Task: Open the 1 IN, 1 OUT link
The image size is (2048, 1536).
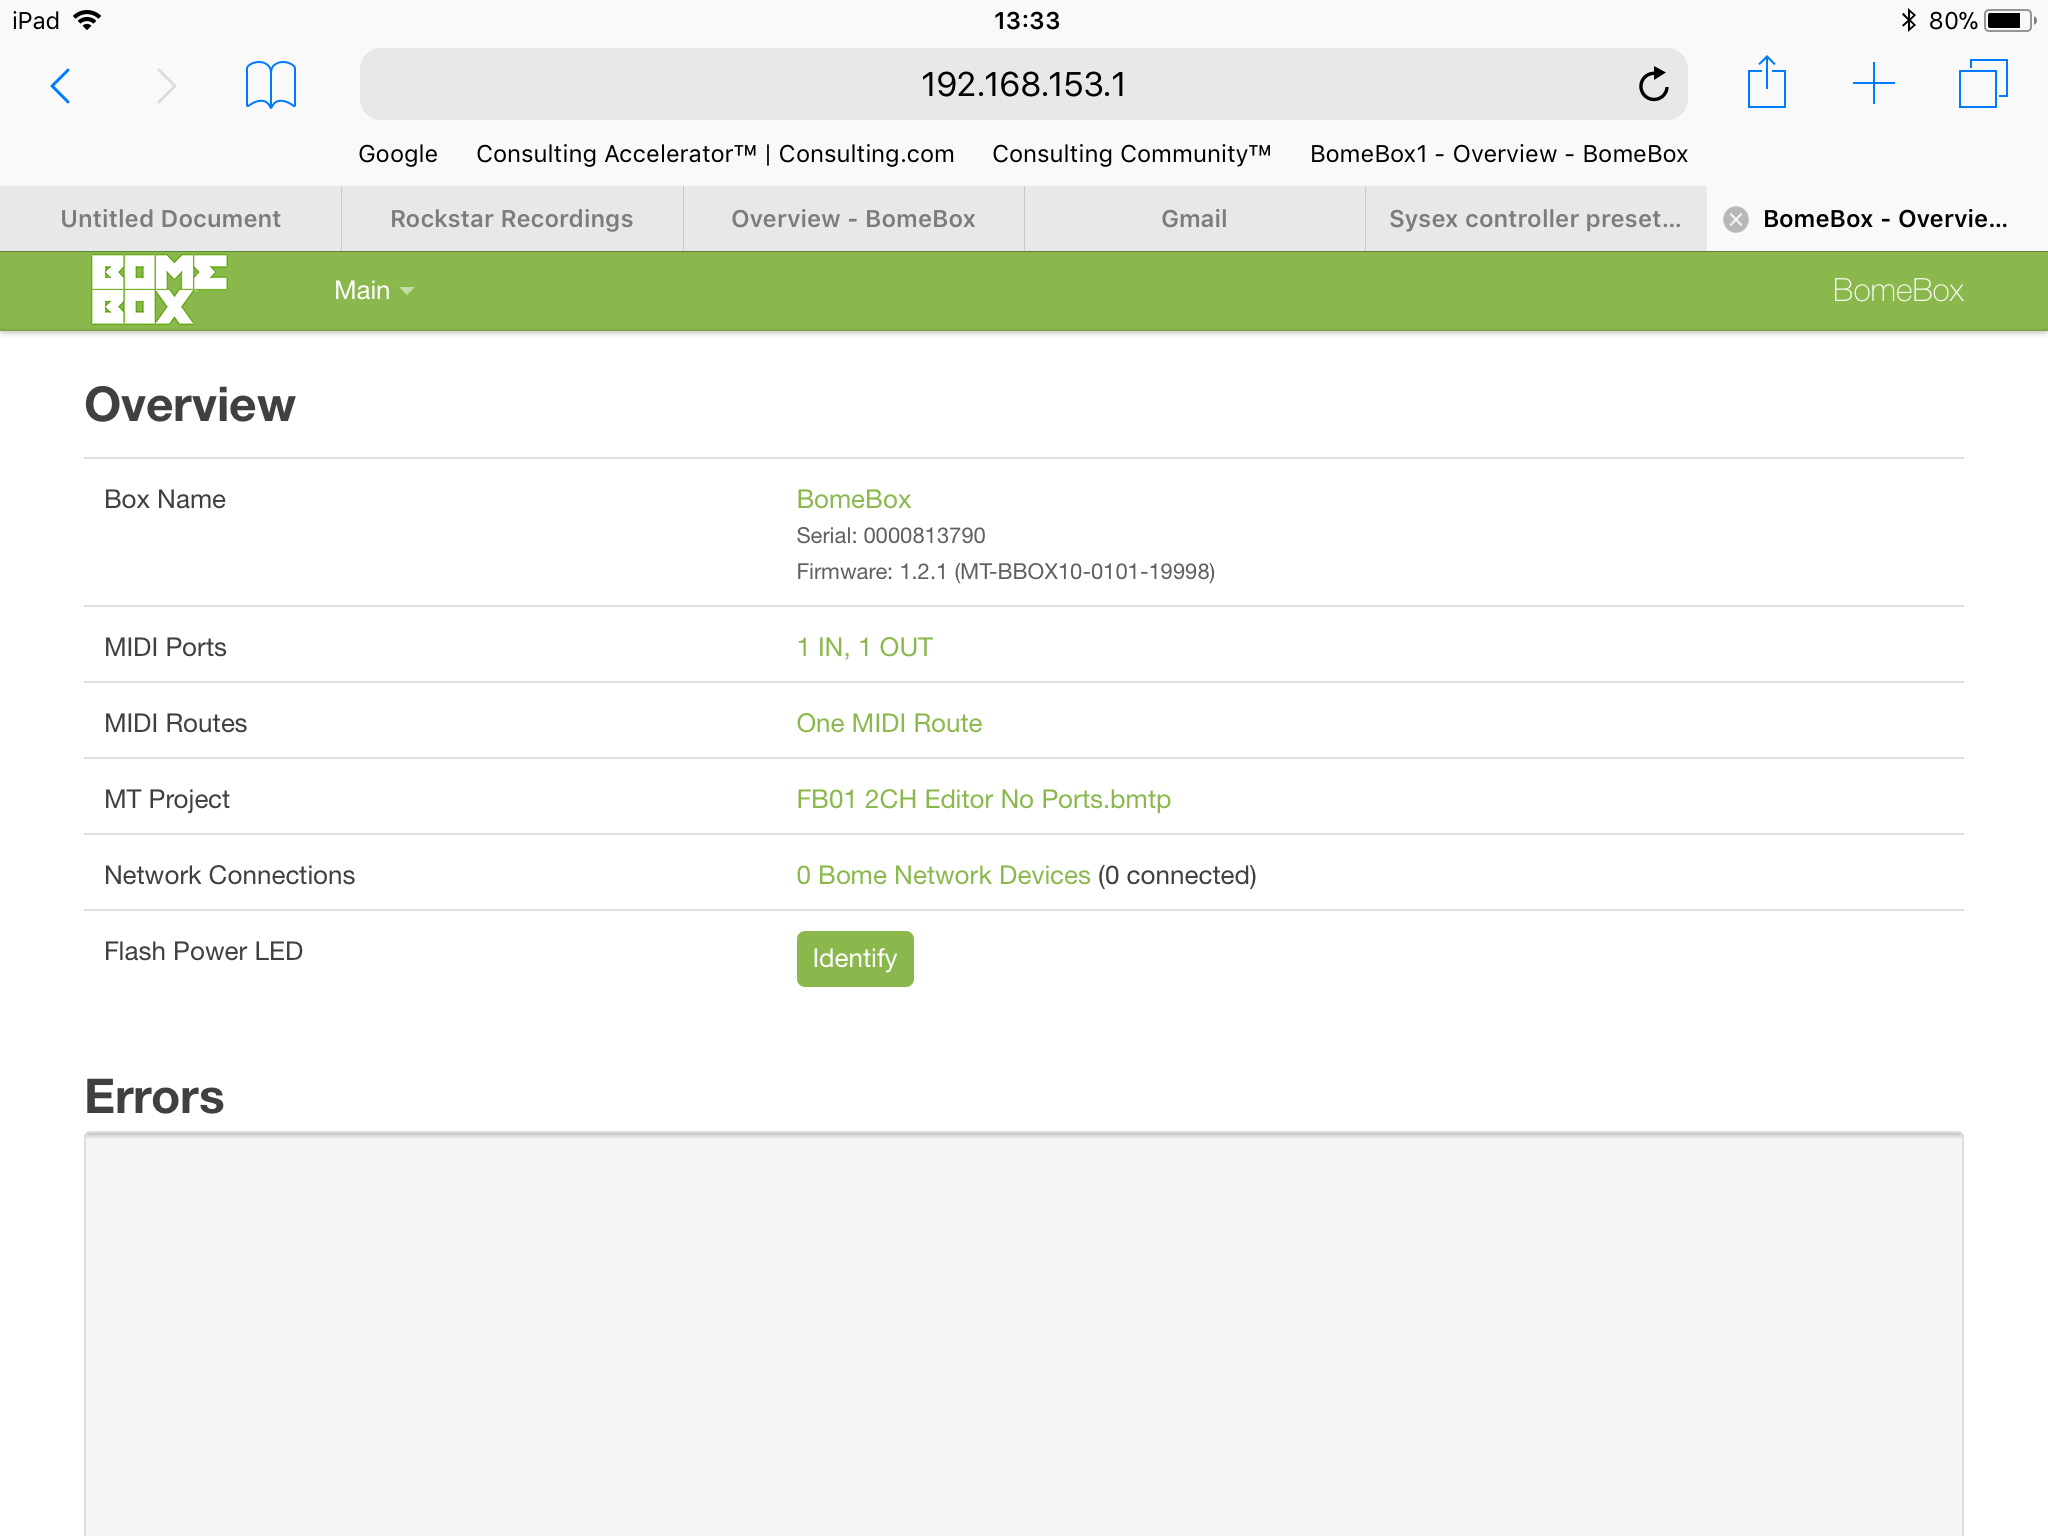Action: (864, 647)
